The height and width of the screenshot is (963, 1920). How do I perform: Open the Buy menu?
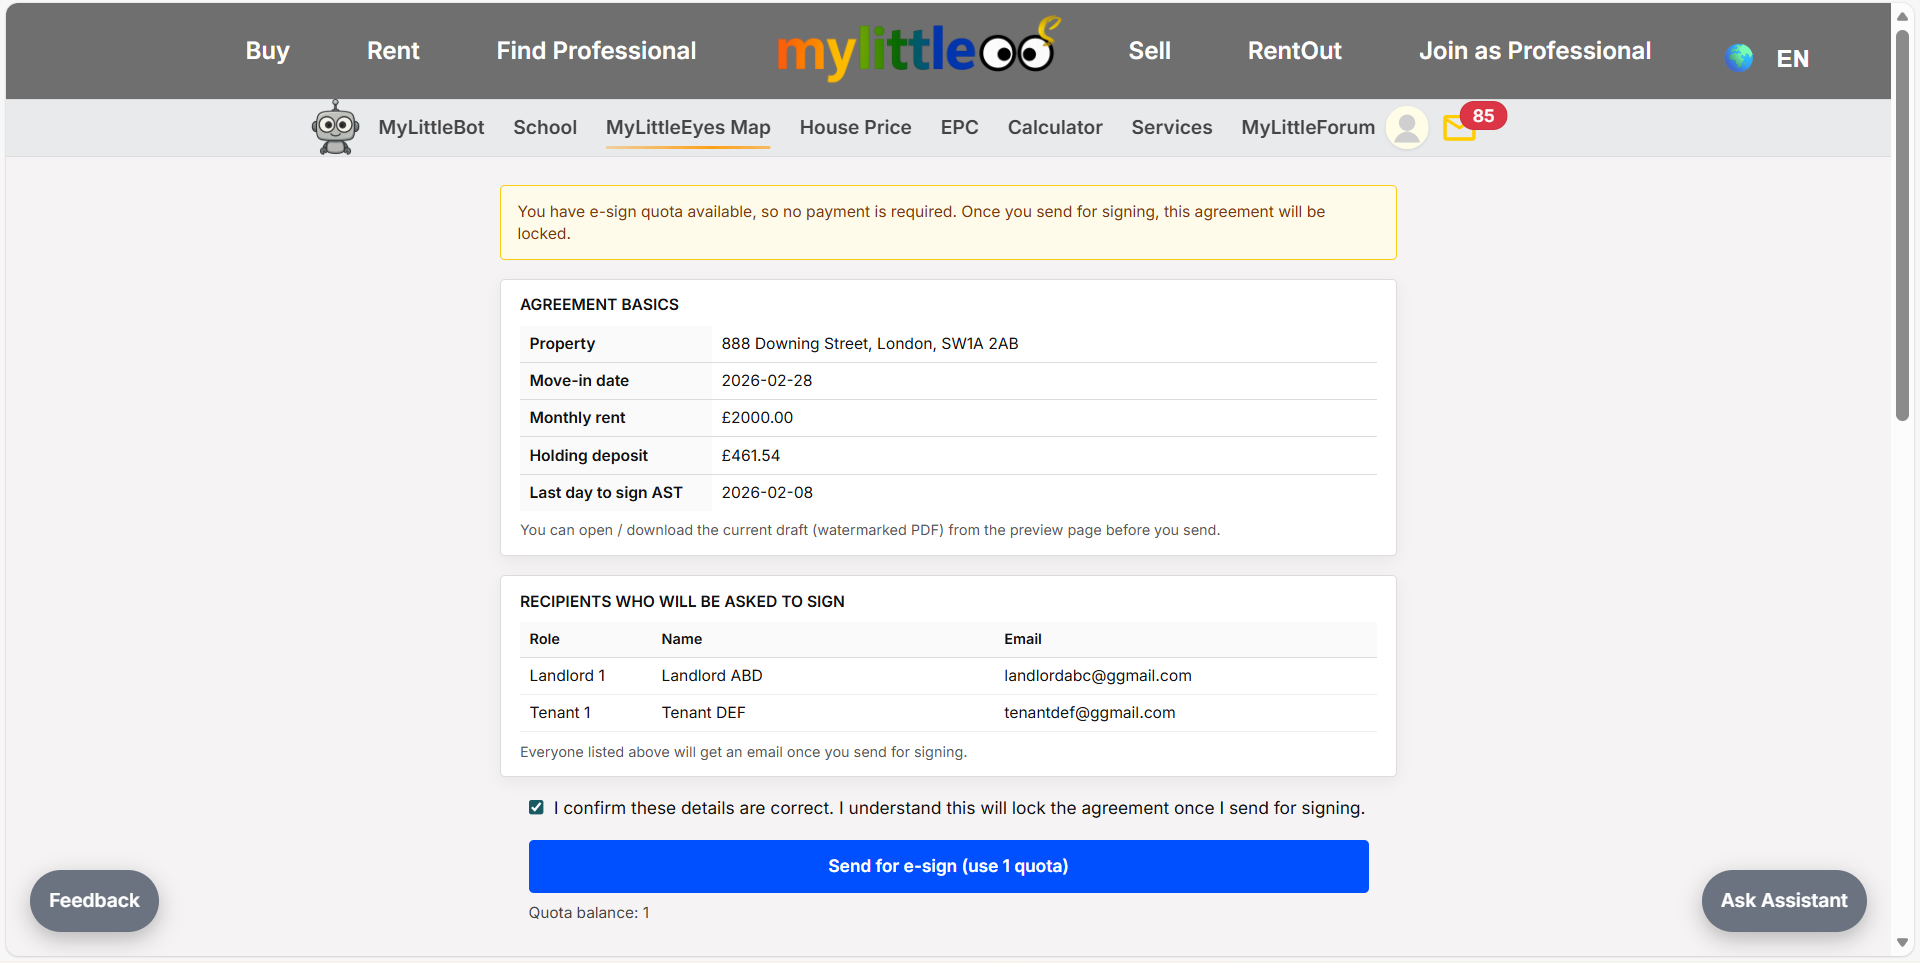[266, 50]
